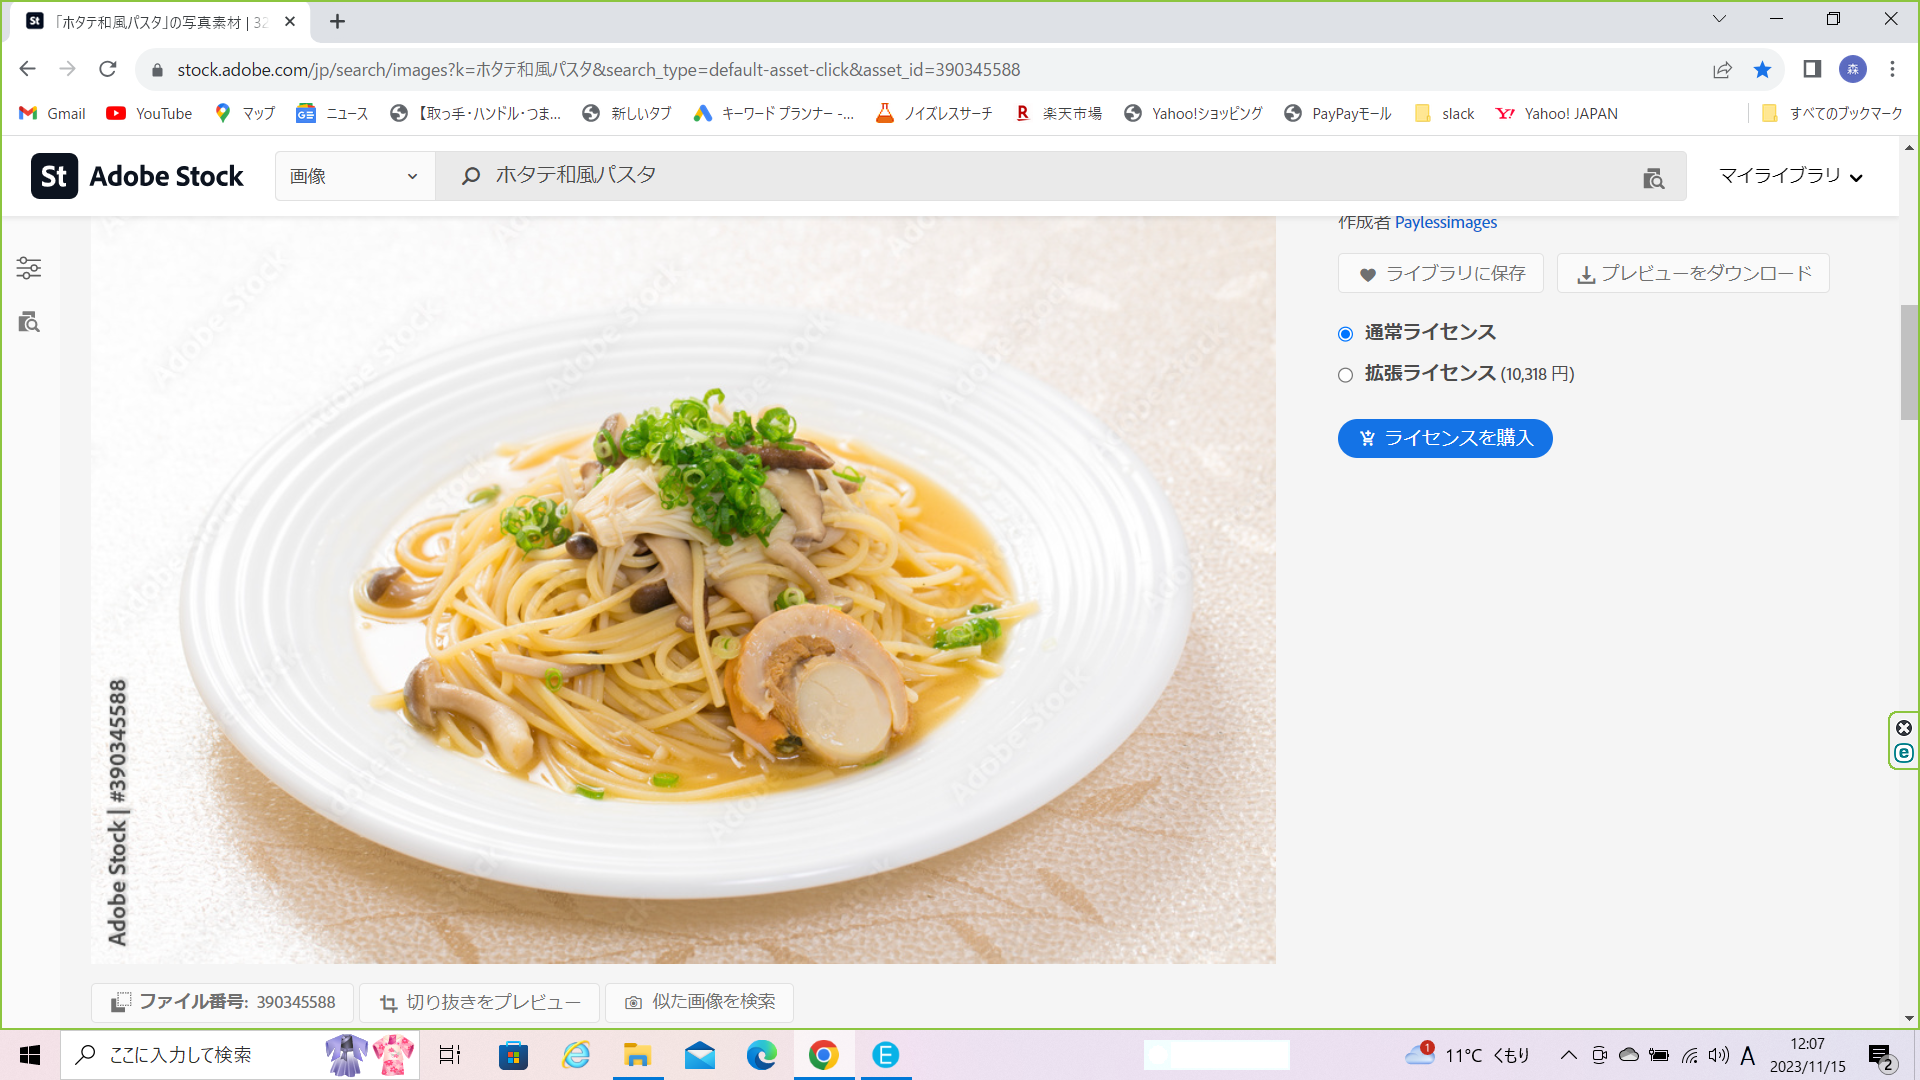Click the browser address bar URL
Viewport: 1920px width, 1080px height.
tap(598, 69)
